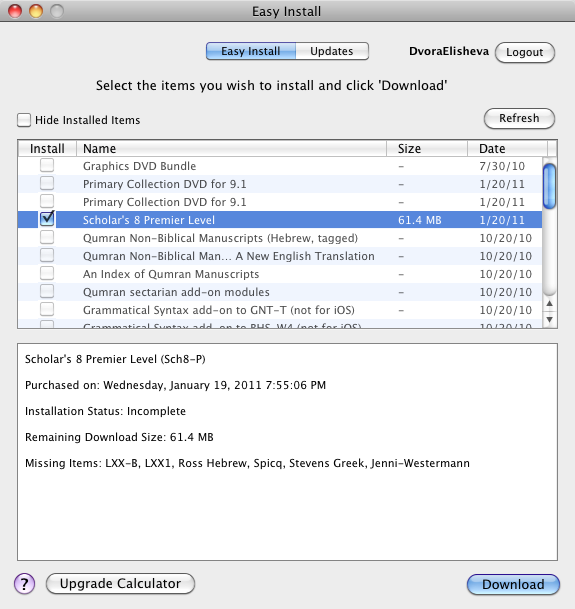Click the Purchased on date line
The width and height of the screenshot is (575, 609).
tap(175, 385)
